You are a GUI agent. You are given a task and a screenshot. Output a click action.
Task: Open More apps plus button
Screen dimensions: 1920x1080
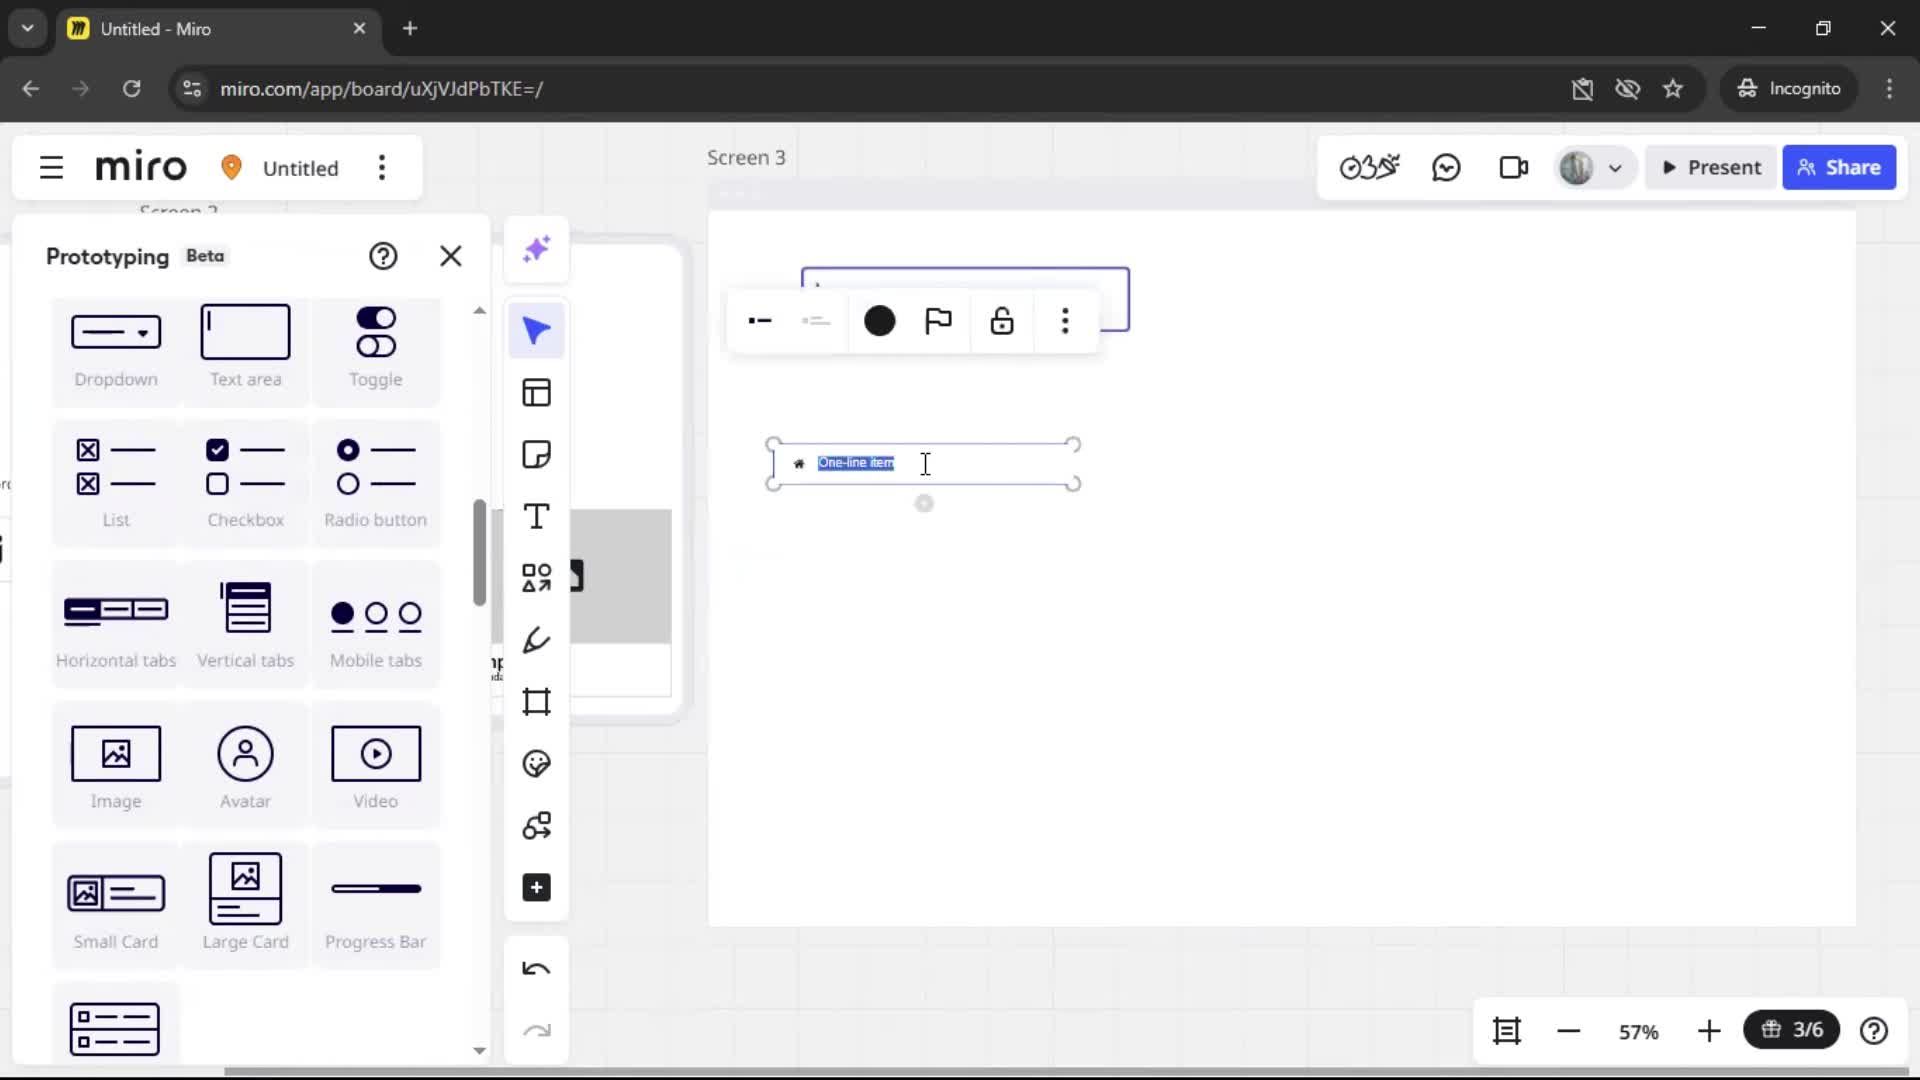click(537, 888)
